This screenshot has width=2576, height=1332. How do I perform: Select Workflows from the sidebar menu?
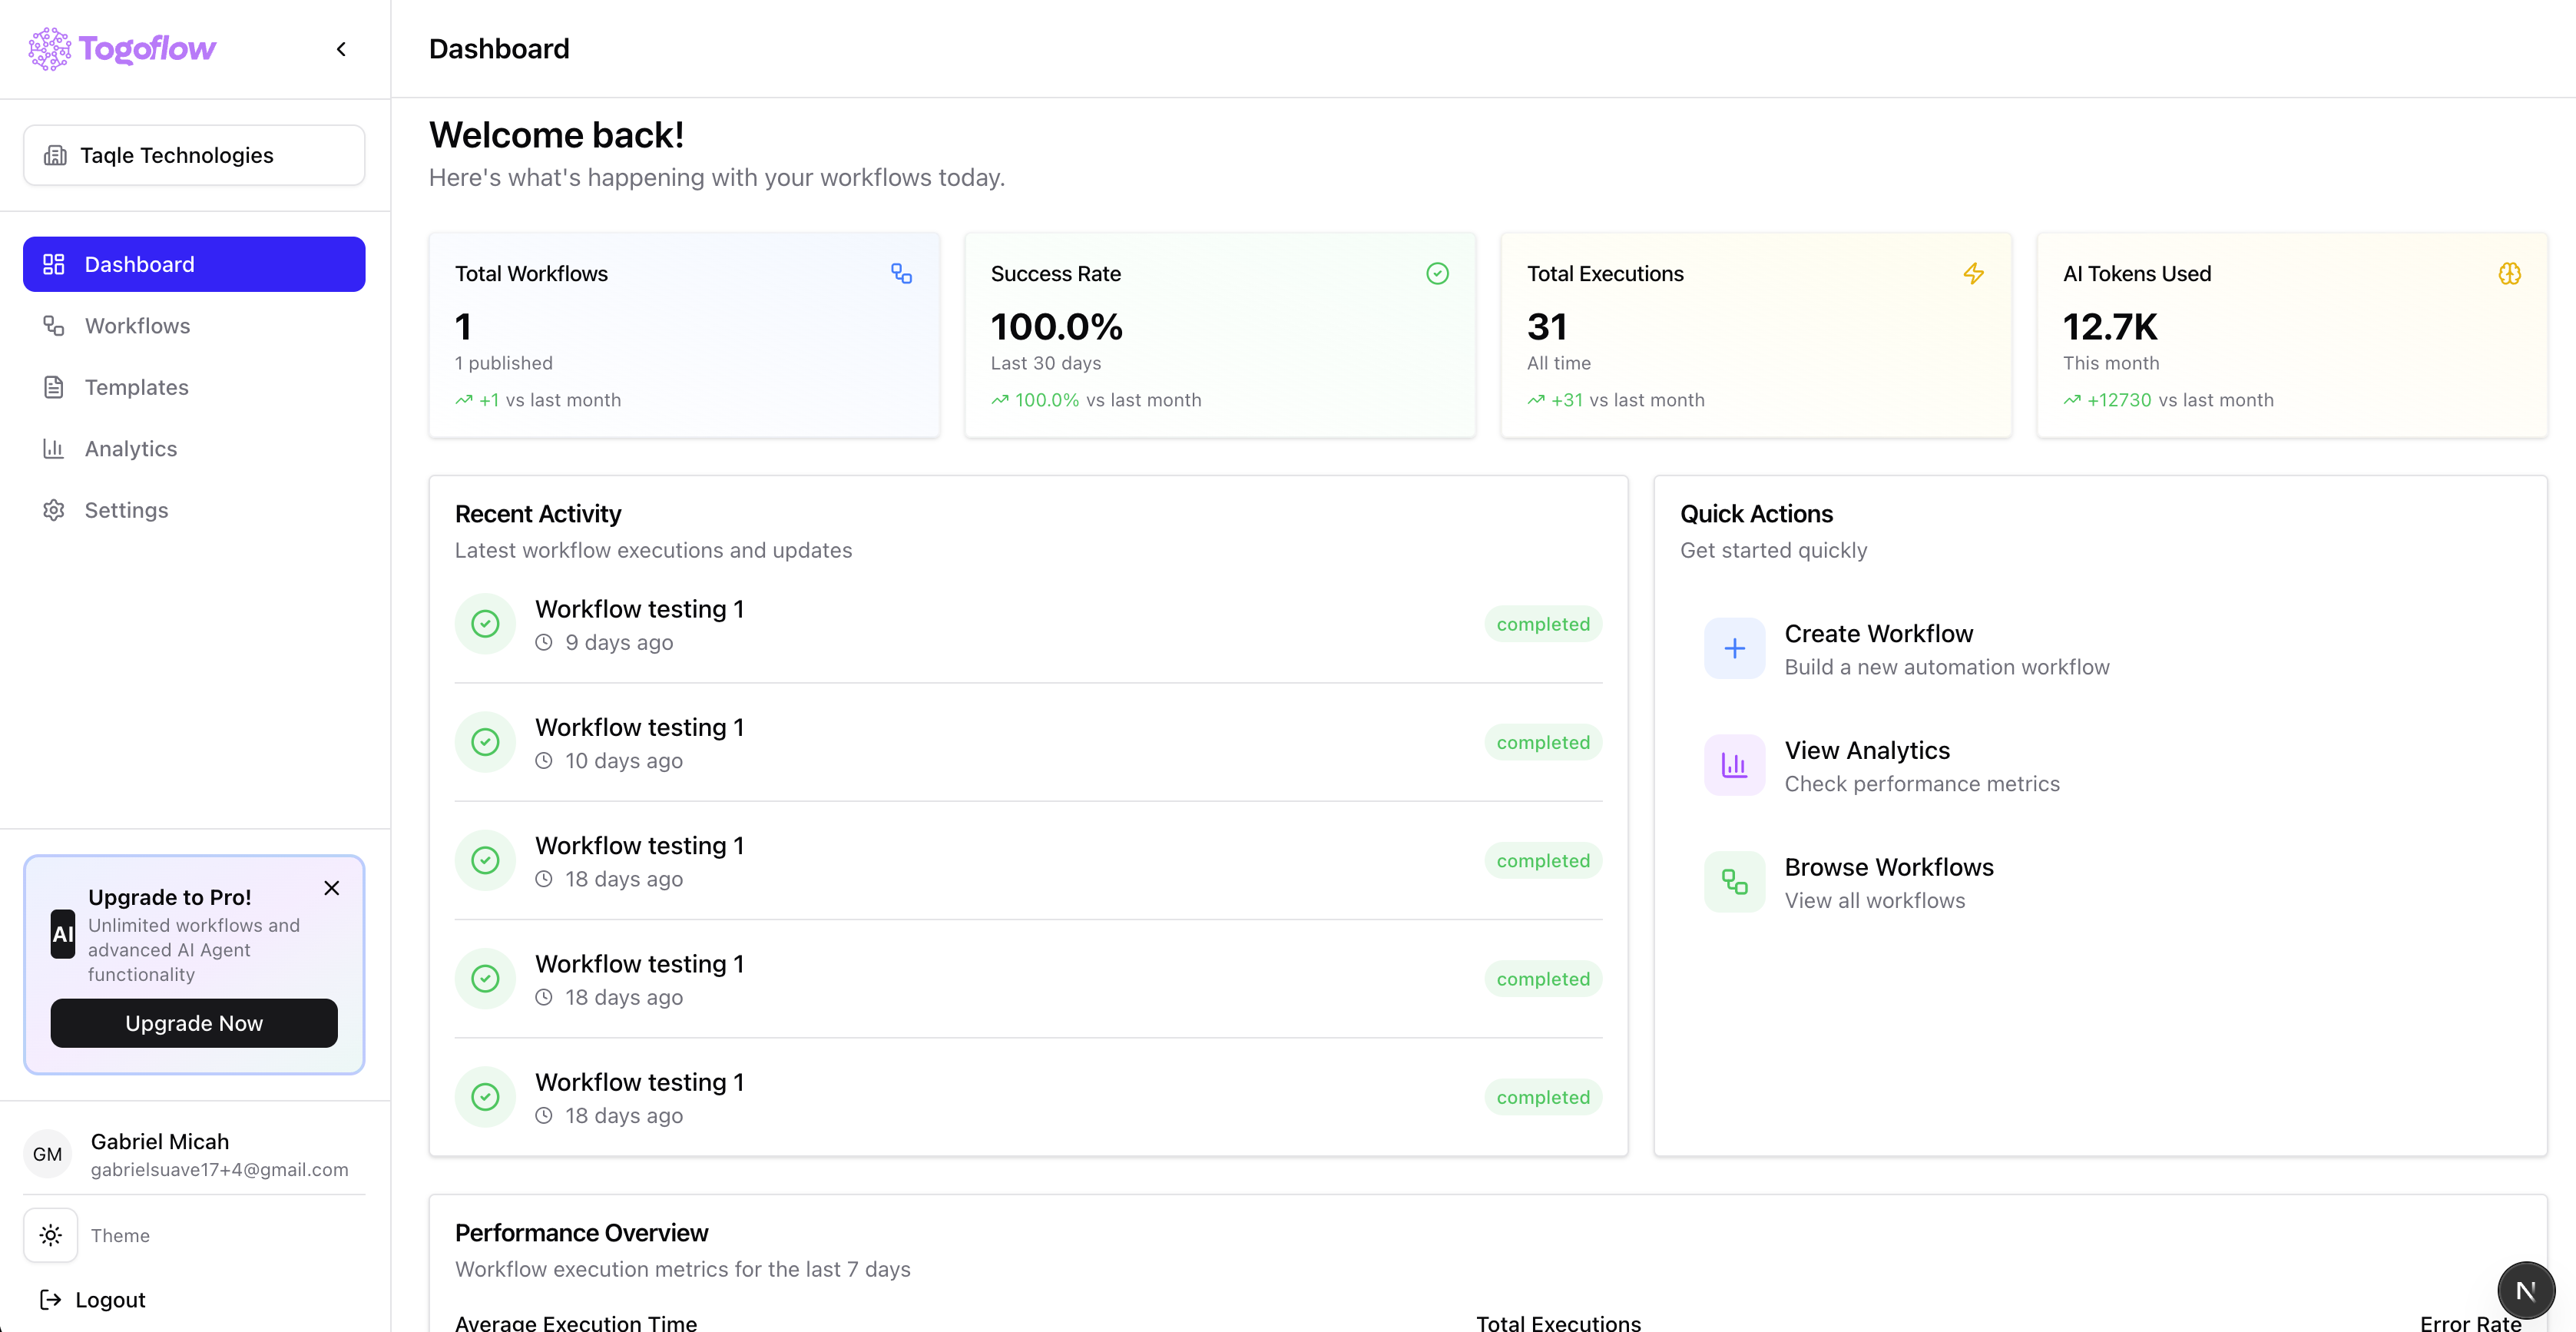(x=137, y=325)
